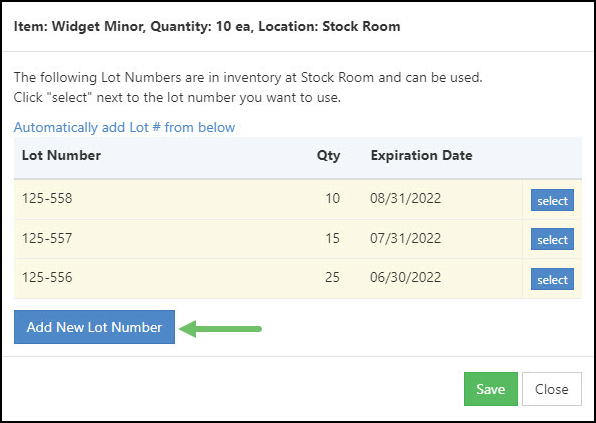
Task: Click the 125-557 lot number cell
Action: click(47, 238)
